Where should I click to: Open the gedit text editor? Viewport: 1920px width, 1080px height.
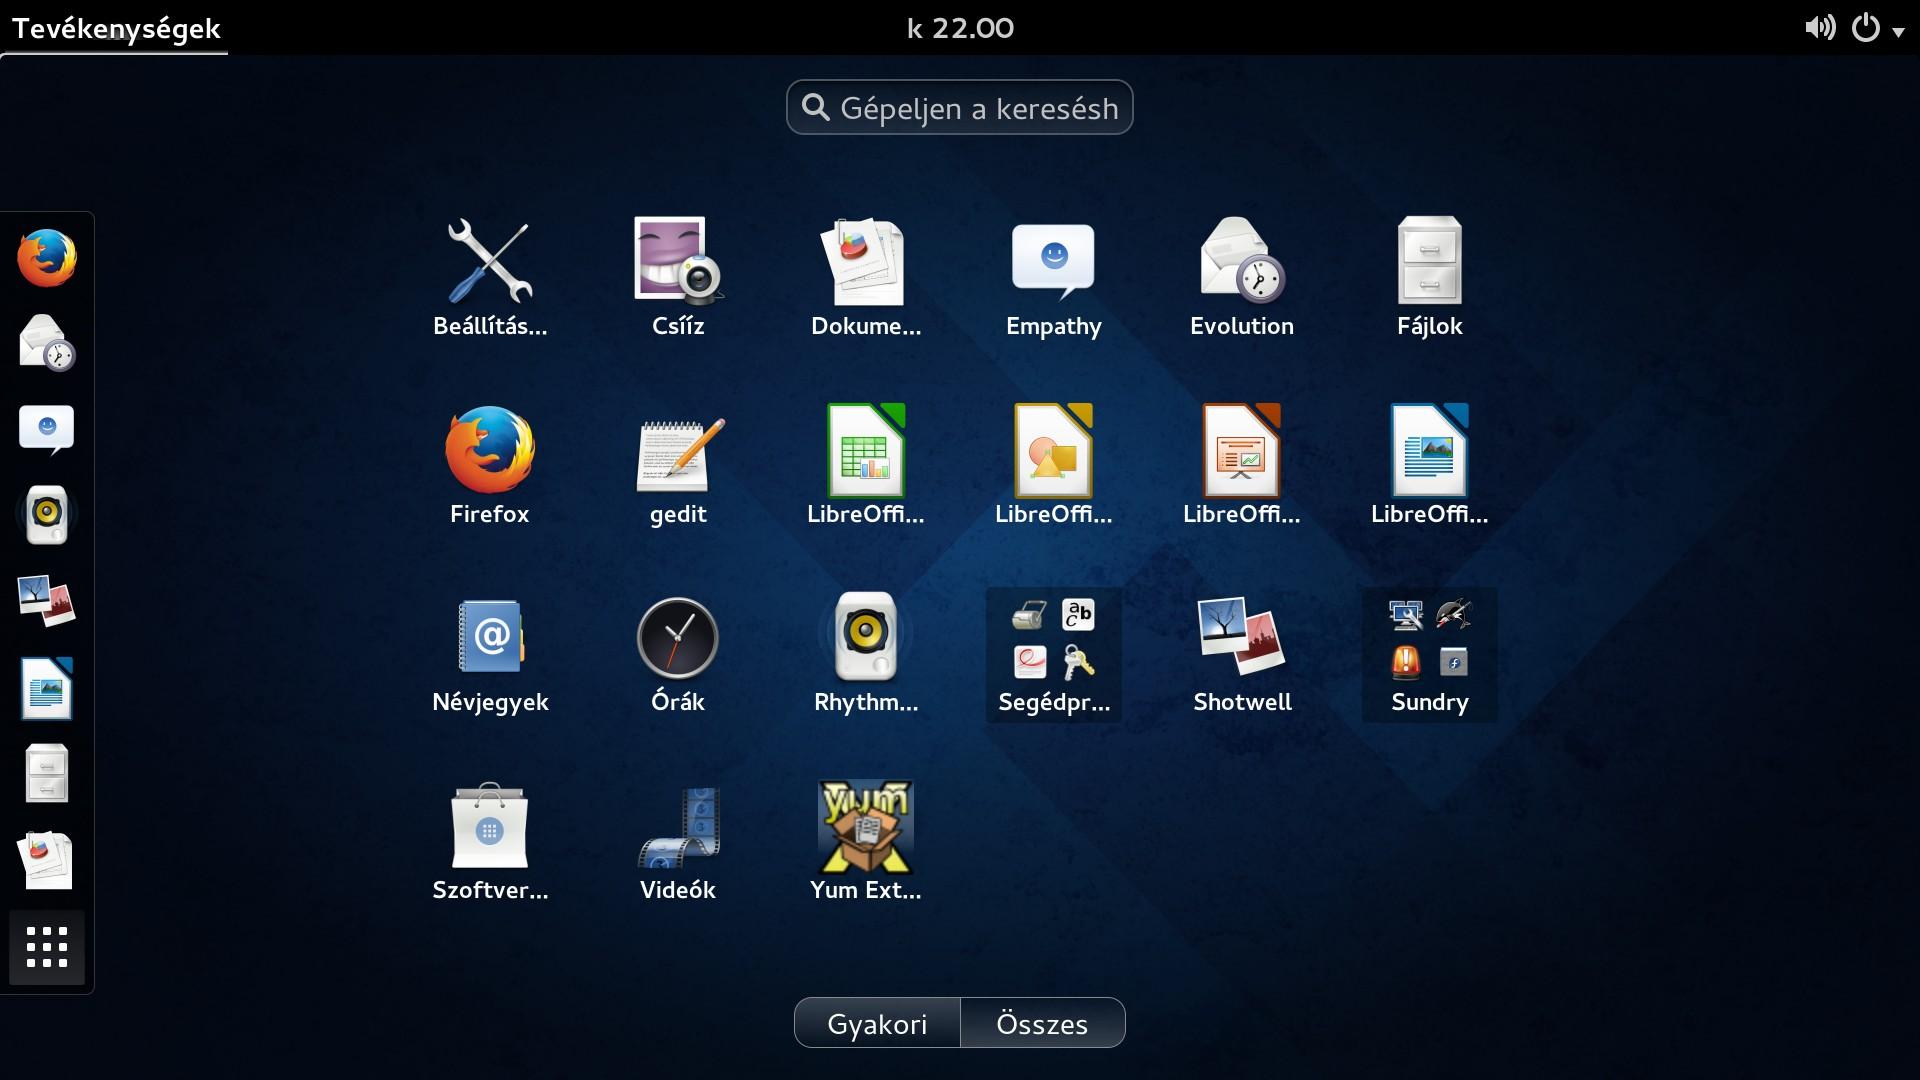tap(678, 466)
